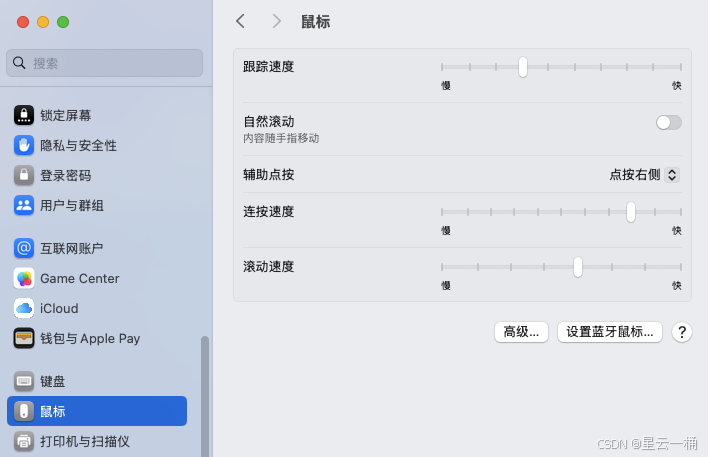Image resolution: width=708 pixels, height=457 pixels.
Task: Click the Game Center colorful bubbles icon
Action: (x=24, y=278)
